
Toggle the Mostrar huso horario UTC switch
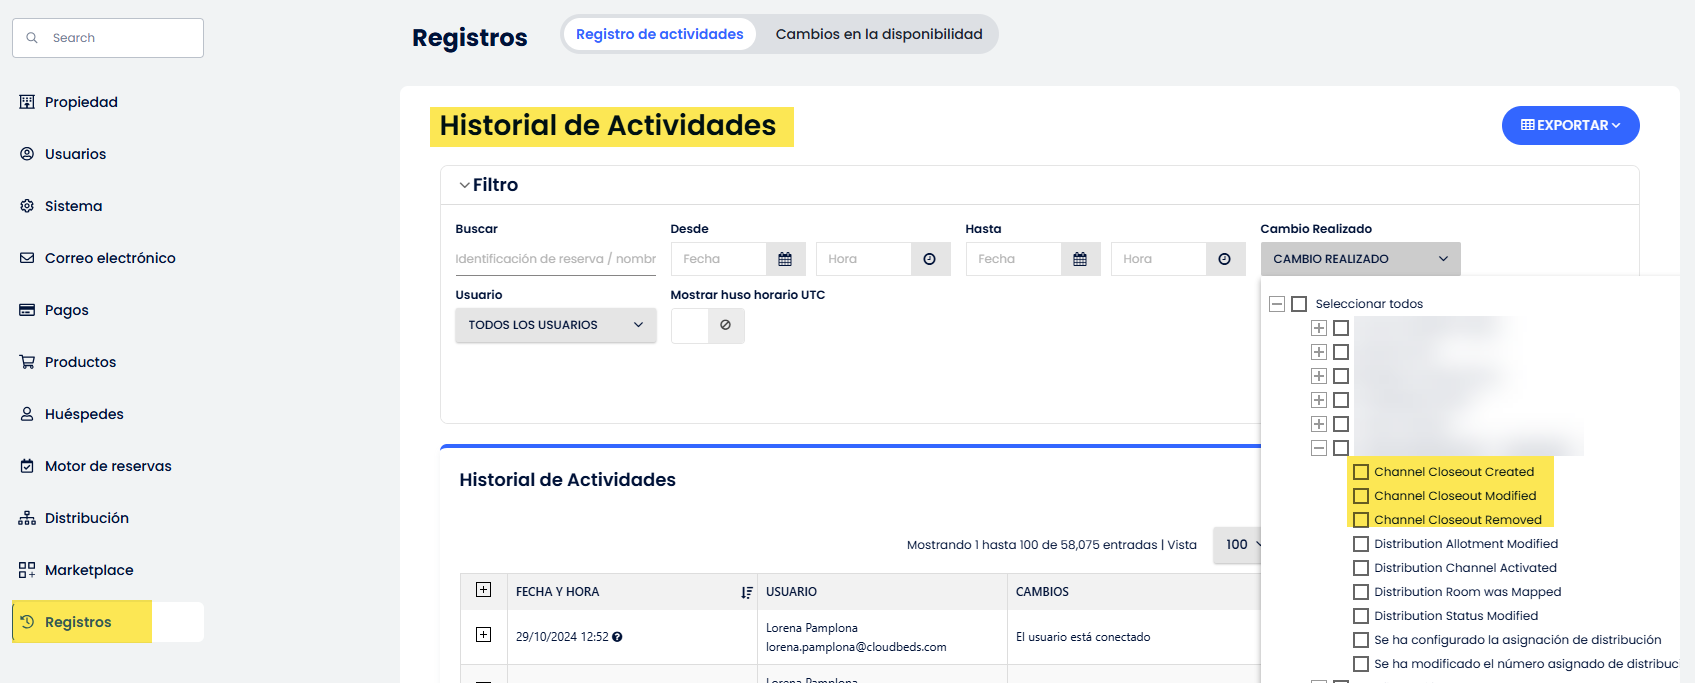click(x=707, y=325)
